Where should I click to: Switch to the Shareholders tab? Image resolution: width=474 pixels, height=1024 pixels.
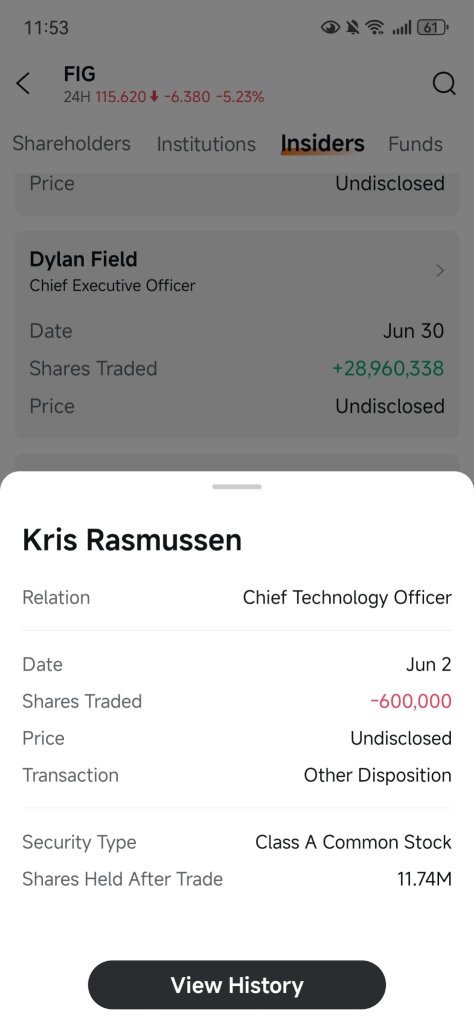(71, 144)
